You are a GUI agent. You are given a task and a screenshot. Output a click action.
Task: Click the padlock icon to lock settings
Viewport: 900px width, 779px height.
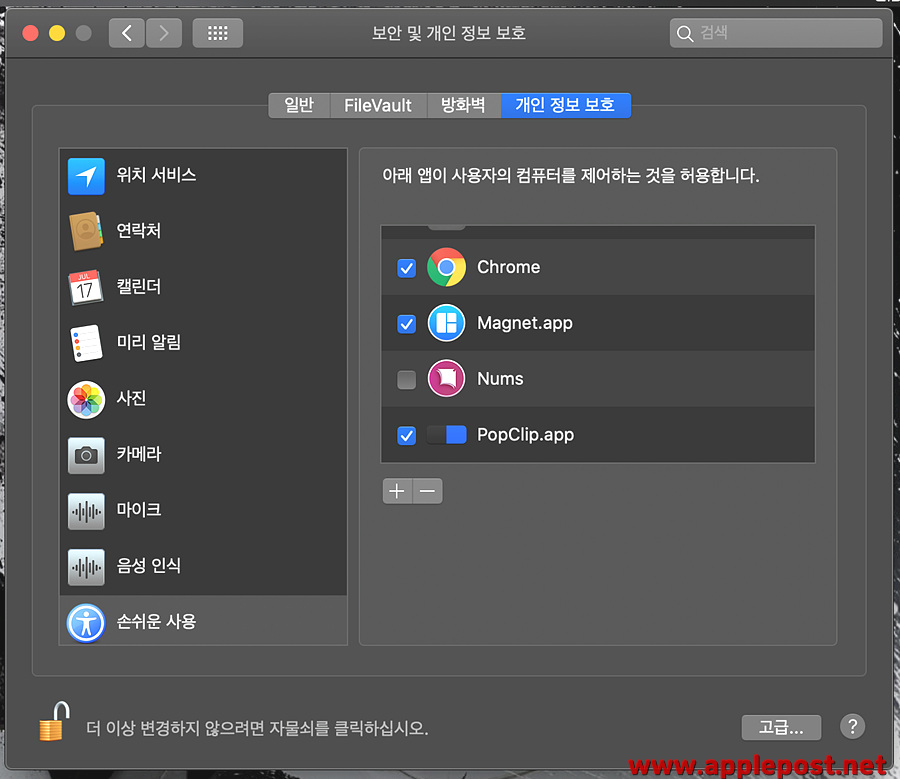(53, 722)
